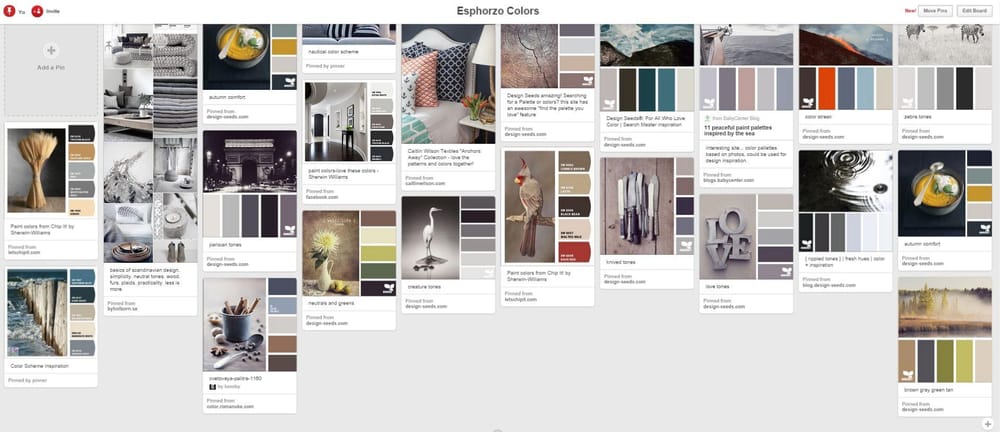Click the red swatch on the cardinal bird pin
Image resolution: width=1000 pixels, height=432 pixels.
coord(575,252)
